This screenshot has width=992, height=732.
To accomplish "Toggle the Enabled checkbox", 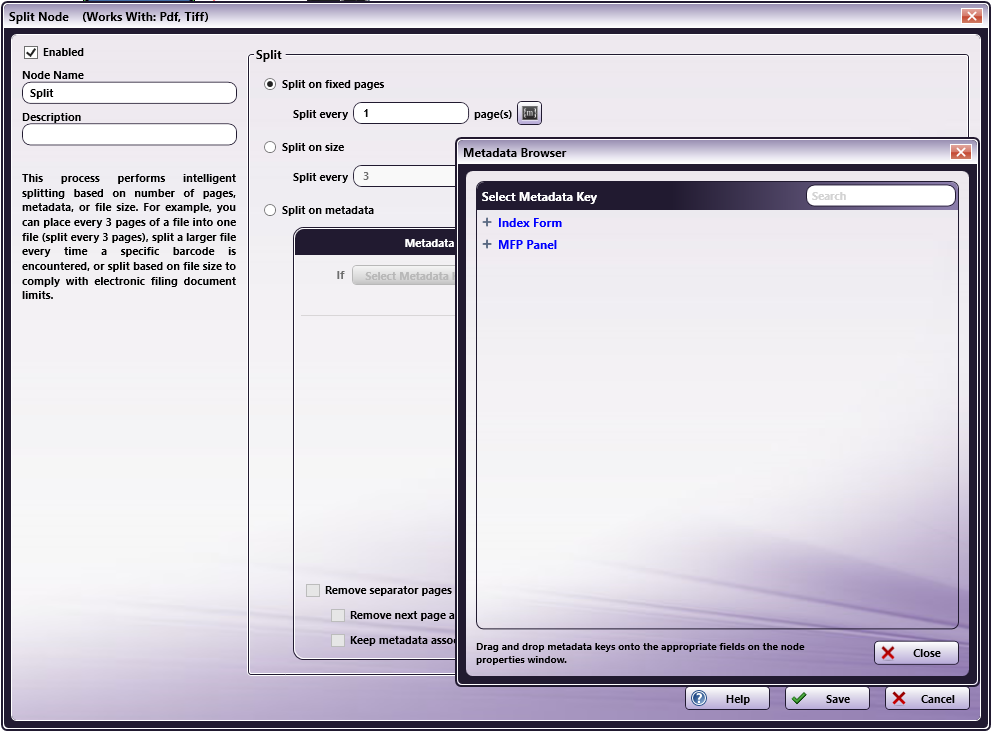I will pos(30,53).
